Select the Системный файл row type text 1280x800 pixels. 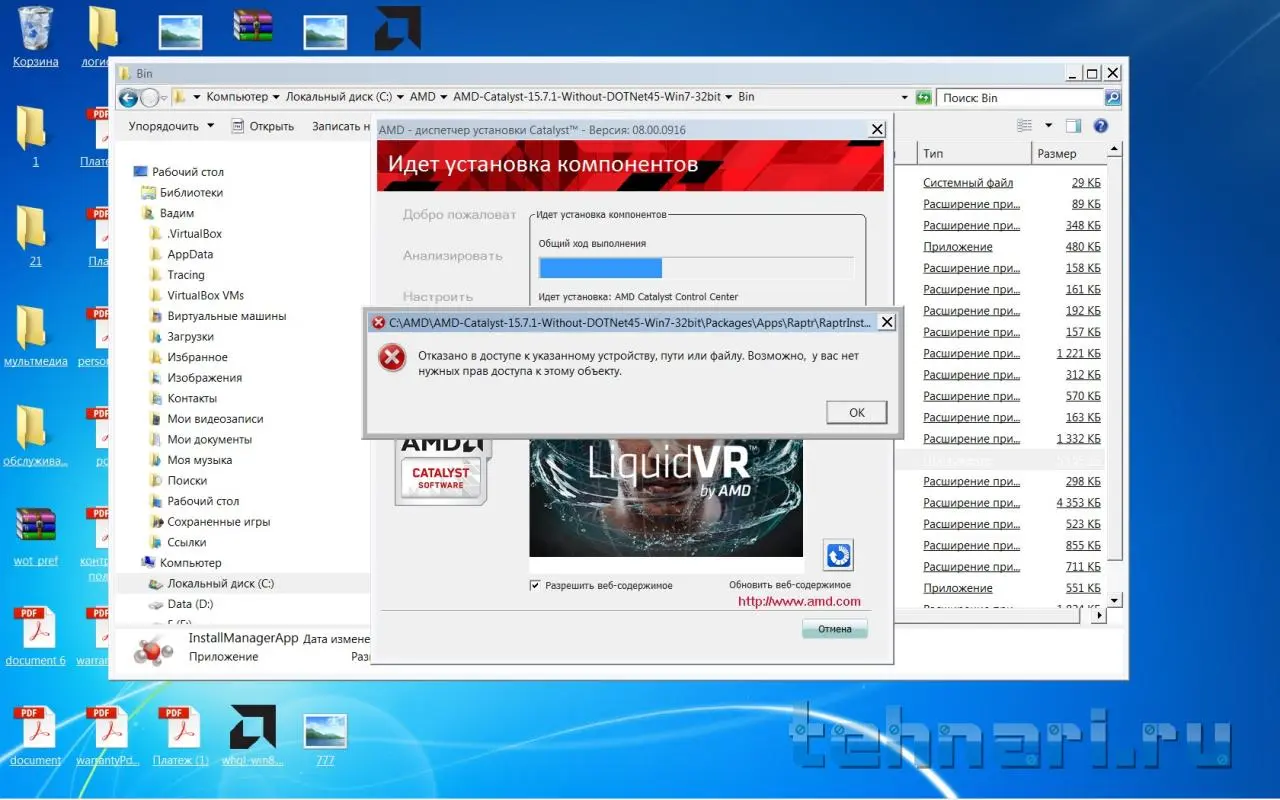pyautogui.click(x=968, y=183)
